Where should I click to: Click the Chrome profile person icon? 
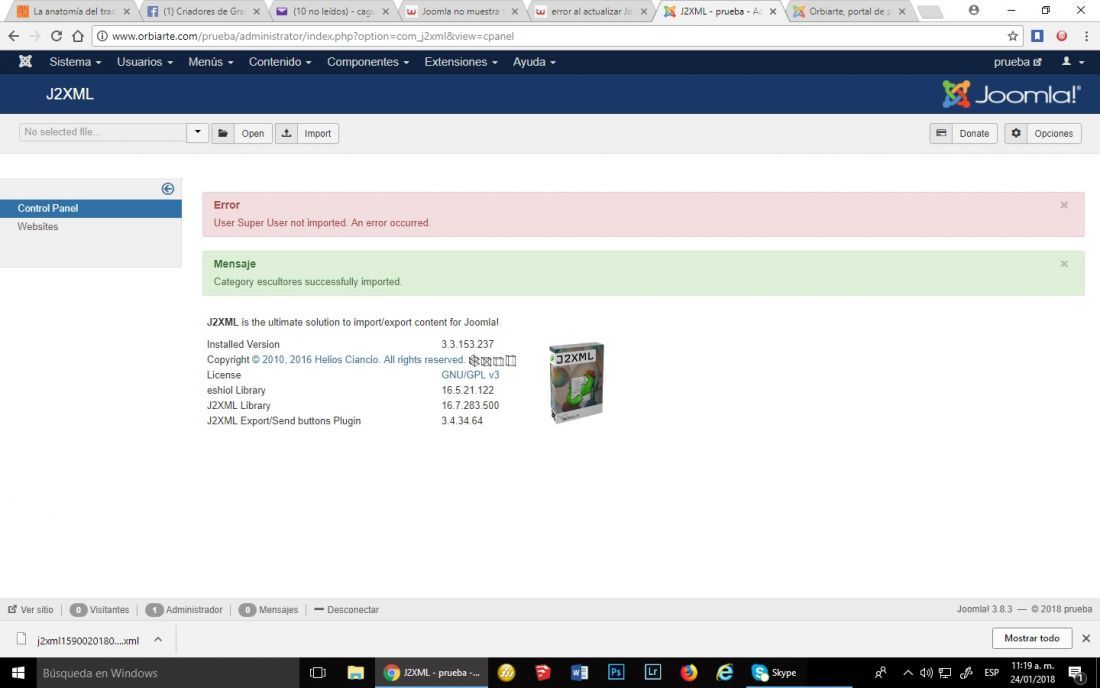974,11
